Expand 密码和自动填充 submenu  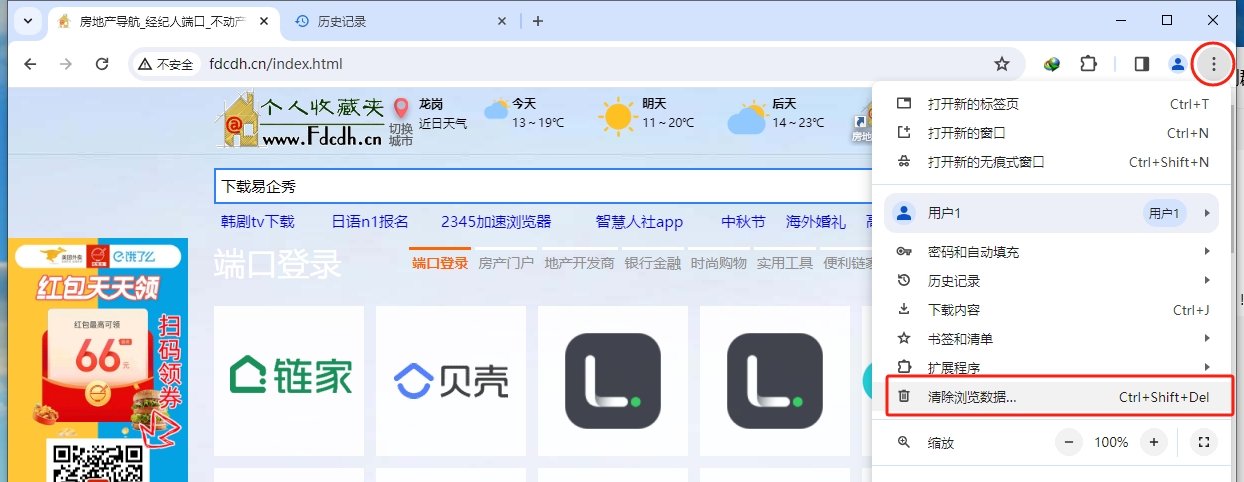[x=1053, y=252]
